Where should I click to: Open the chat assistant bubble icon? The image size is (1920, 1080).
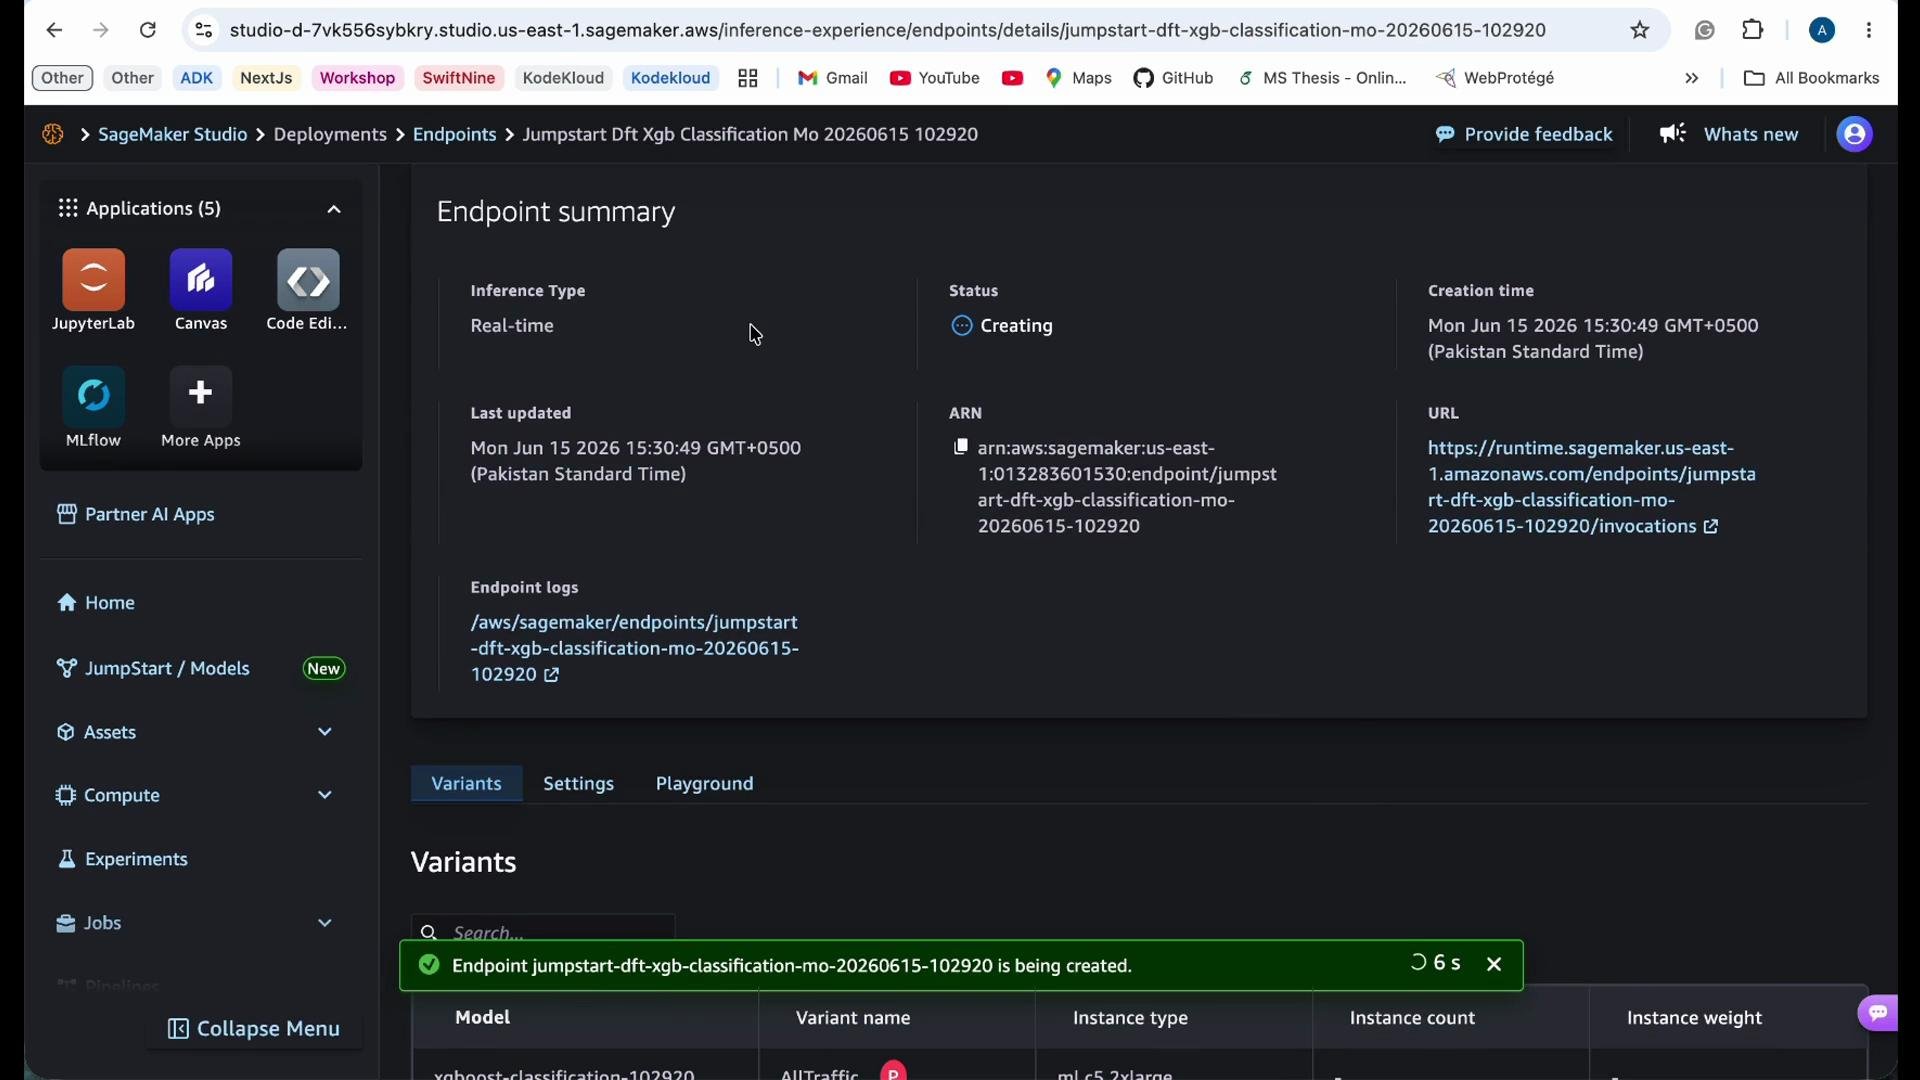pyautogui.click(x=1878, y=1013)
